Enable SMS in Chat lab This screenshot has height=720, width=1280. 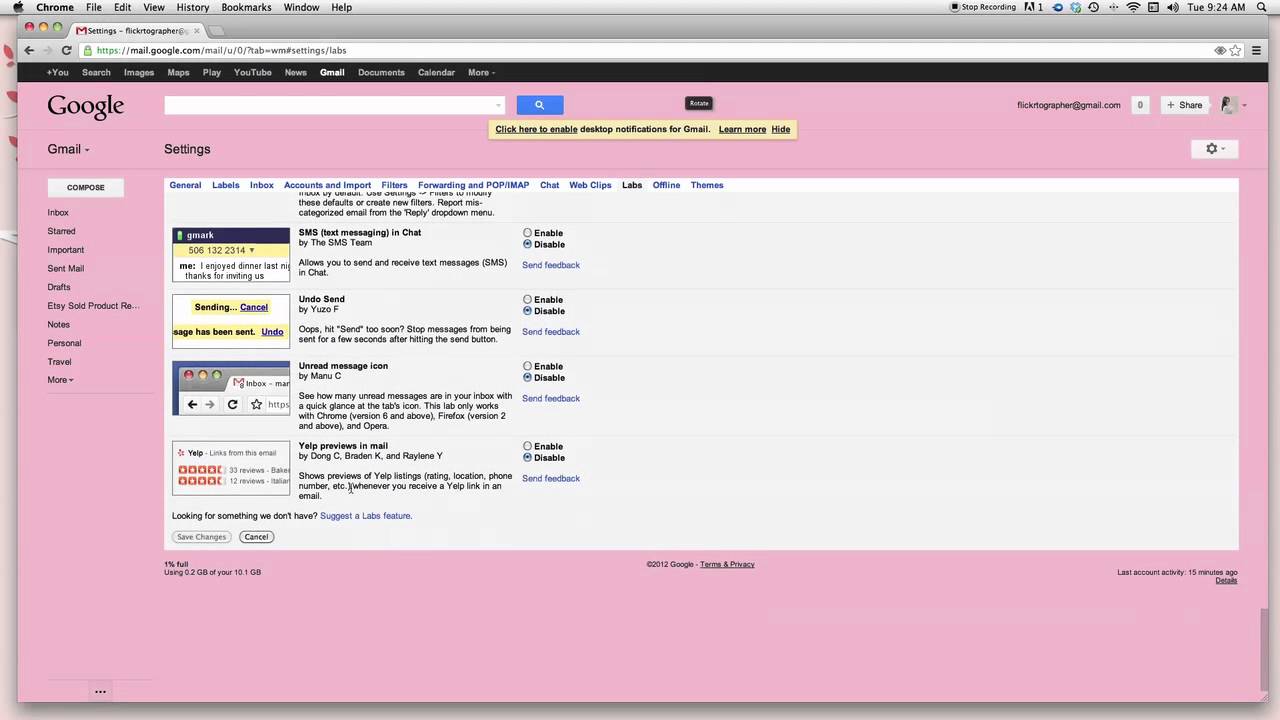(527, 233)
